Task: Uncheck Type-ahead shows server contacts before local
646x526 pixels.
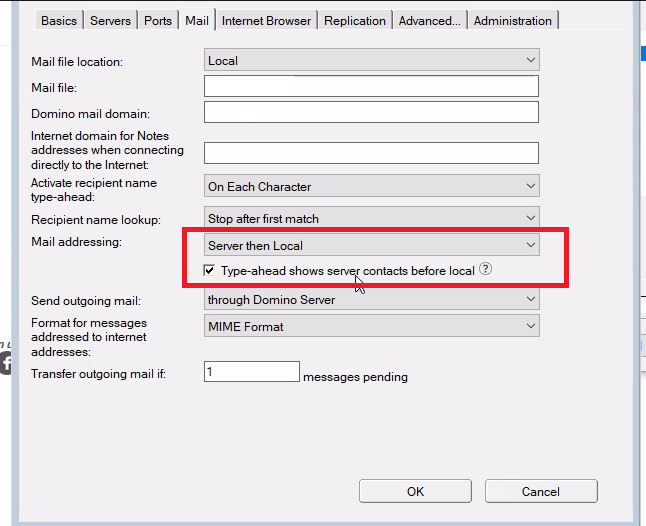Action: (x=209, y=270)
